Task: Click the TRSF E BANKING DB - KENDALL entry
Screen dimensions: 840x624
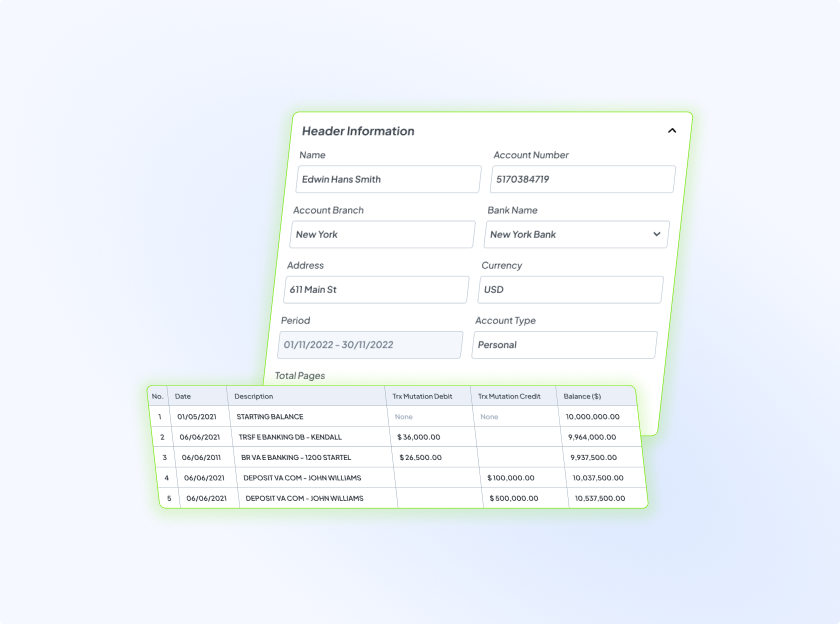Action: tap(291, 437)
